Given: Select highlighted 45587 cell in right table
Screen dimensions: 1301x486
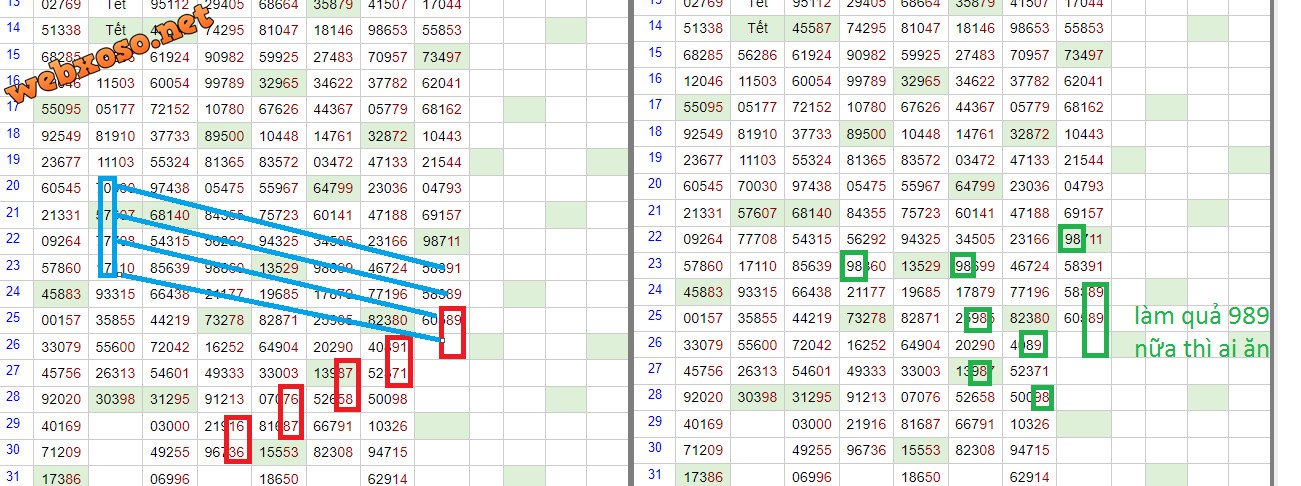Looking at the screenshot, I should [811, 28].
